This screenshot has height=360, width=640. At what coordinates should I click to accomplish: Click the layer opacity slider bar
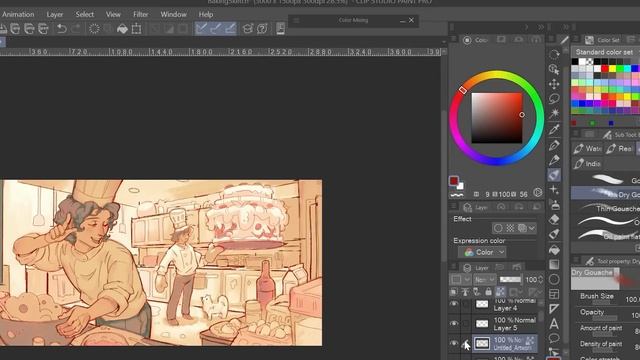click(511, 280)
